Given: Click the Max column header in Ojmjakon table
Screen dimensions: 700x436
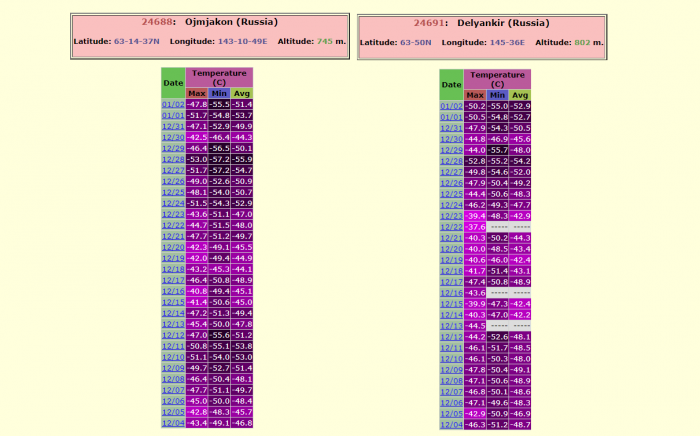Looking at the screenshot, I should tap(197, 93).
